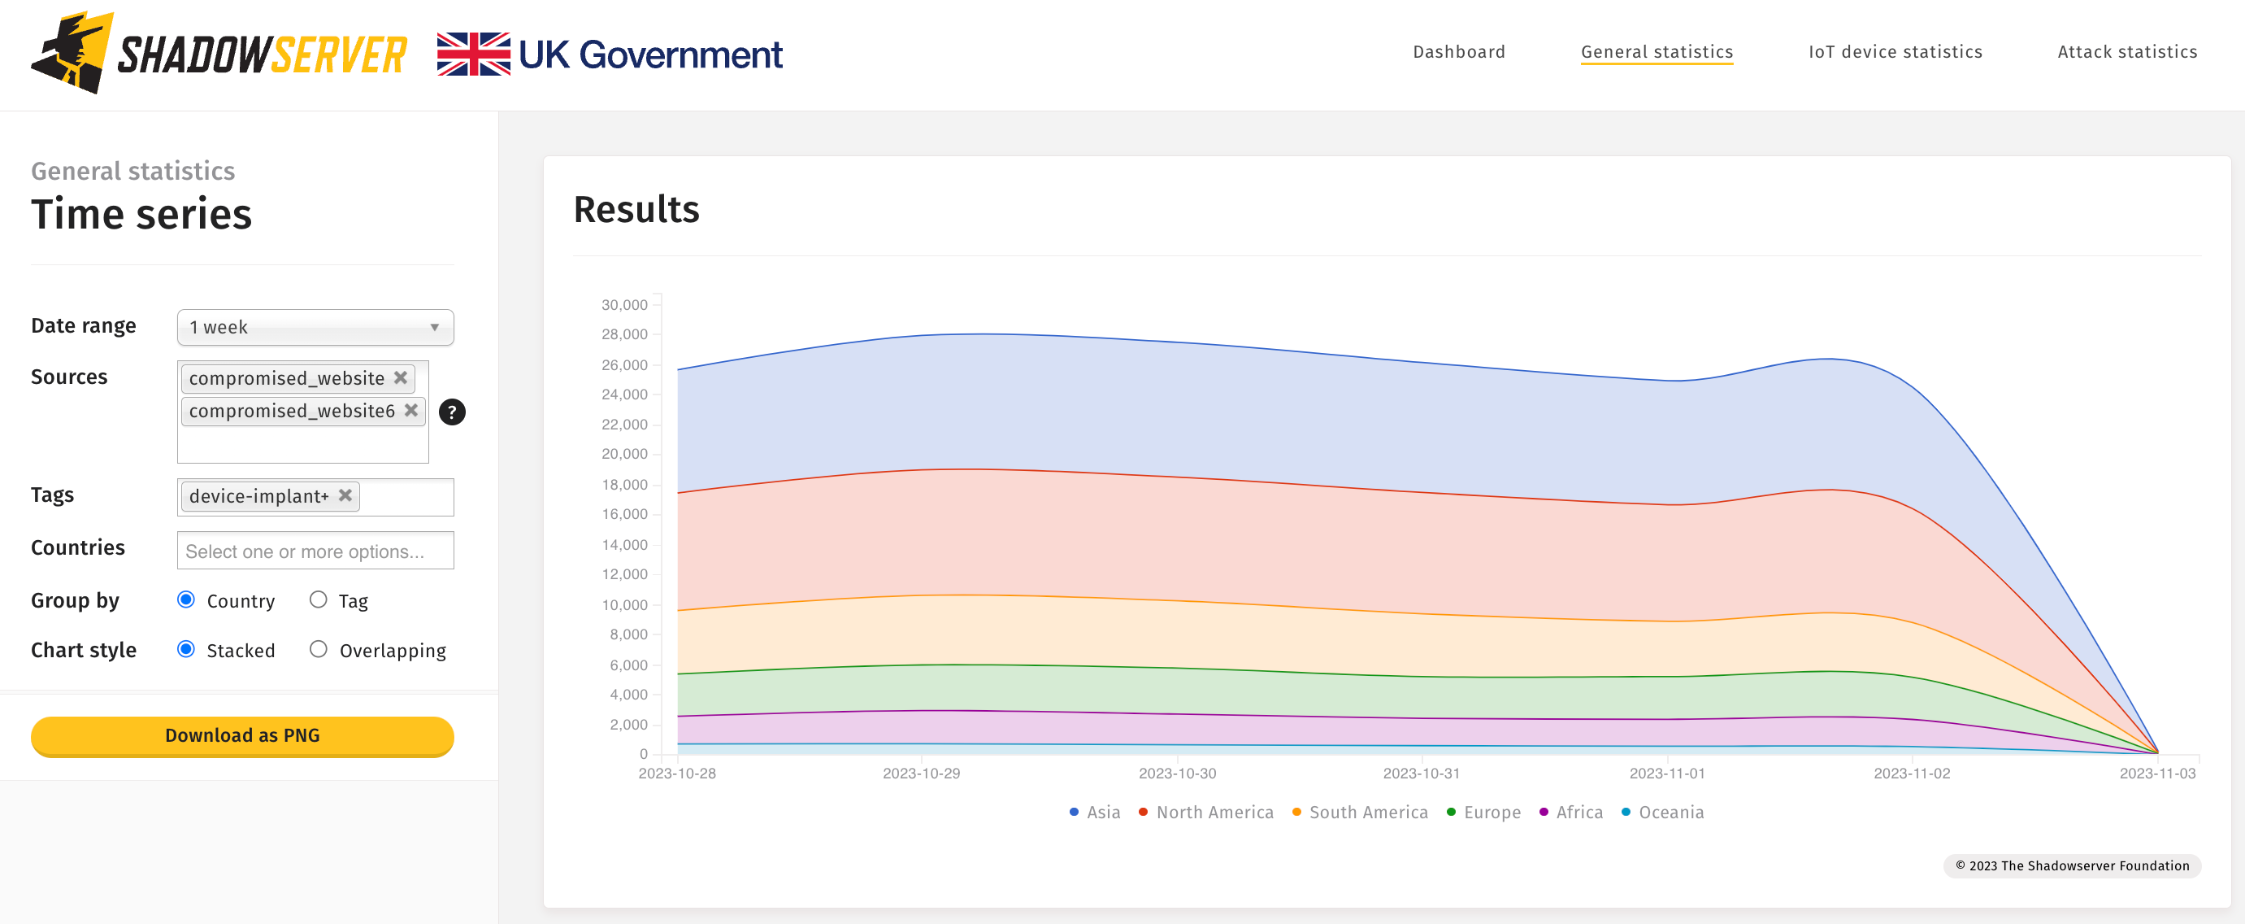Screen dimensions: 2245x924
Task: Expand the Tags selection field
Action: click(410, 495)
